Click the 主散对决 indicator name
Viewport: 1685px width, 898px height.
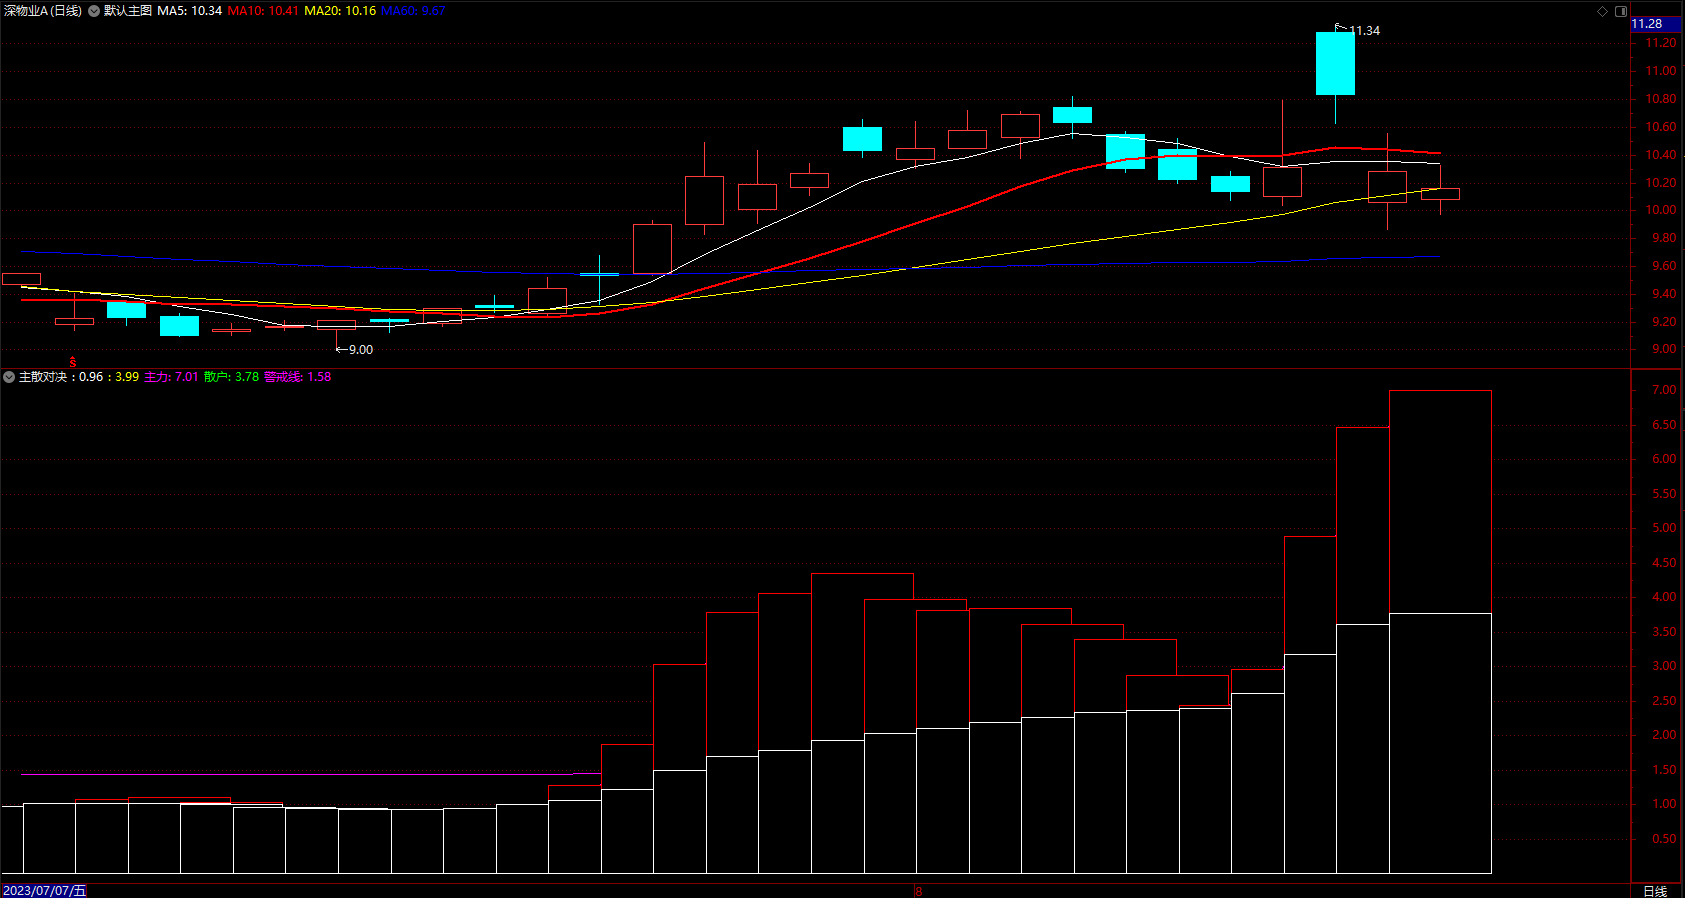(43, 377)
